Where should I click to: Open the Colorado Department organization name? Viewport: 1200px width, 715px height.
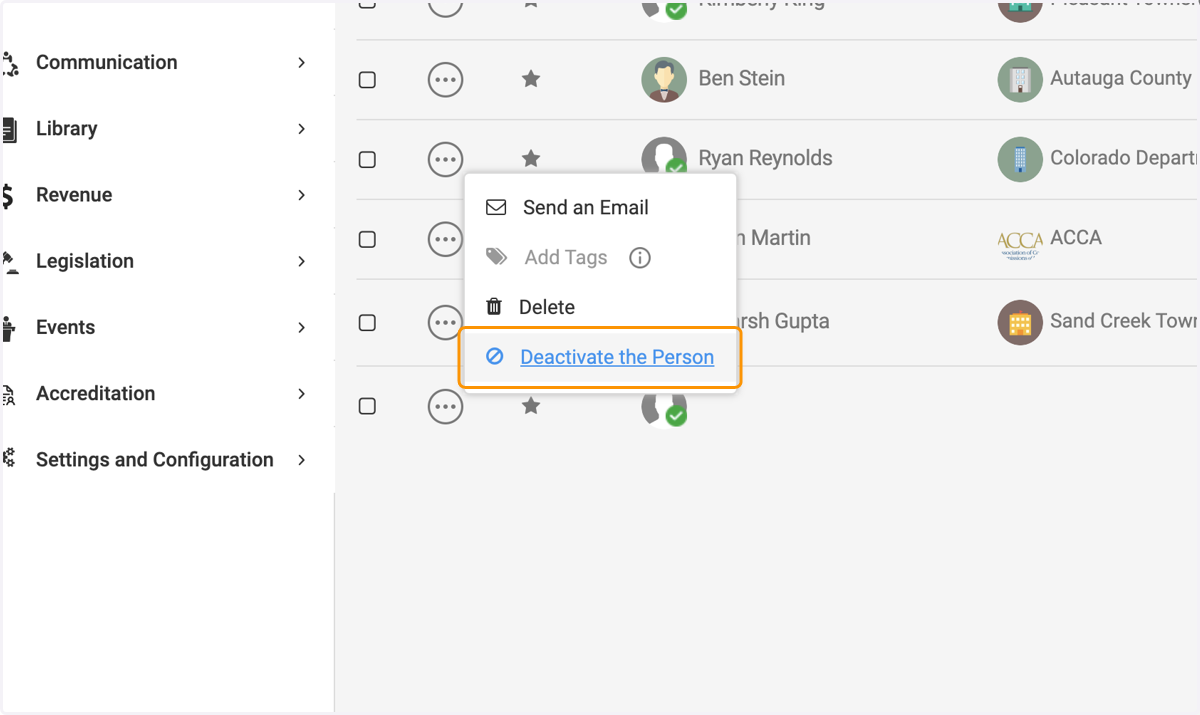pos(1124,158)
